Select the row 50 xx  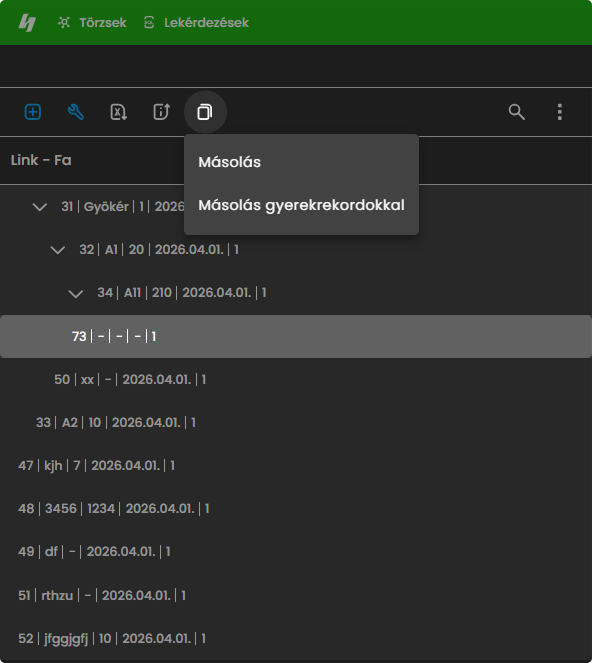click(296, 379)
